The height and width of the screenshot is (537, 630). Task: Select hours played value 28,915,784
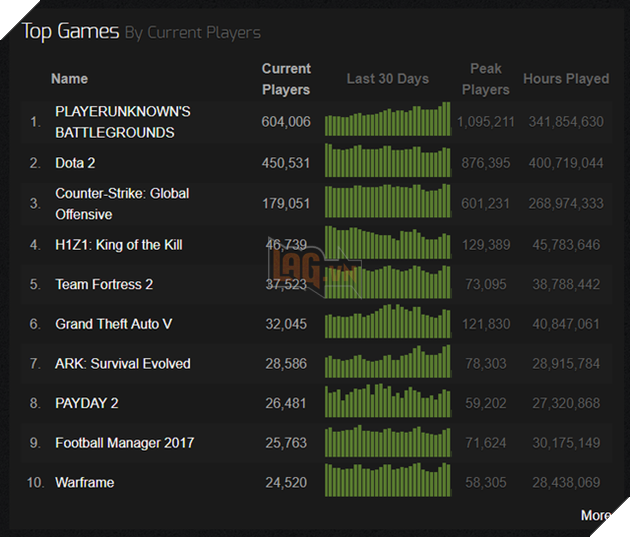(566, 364)
